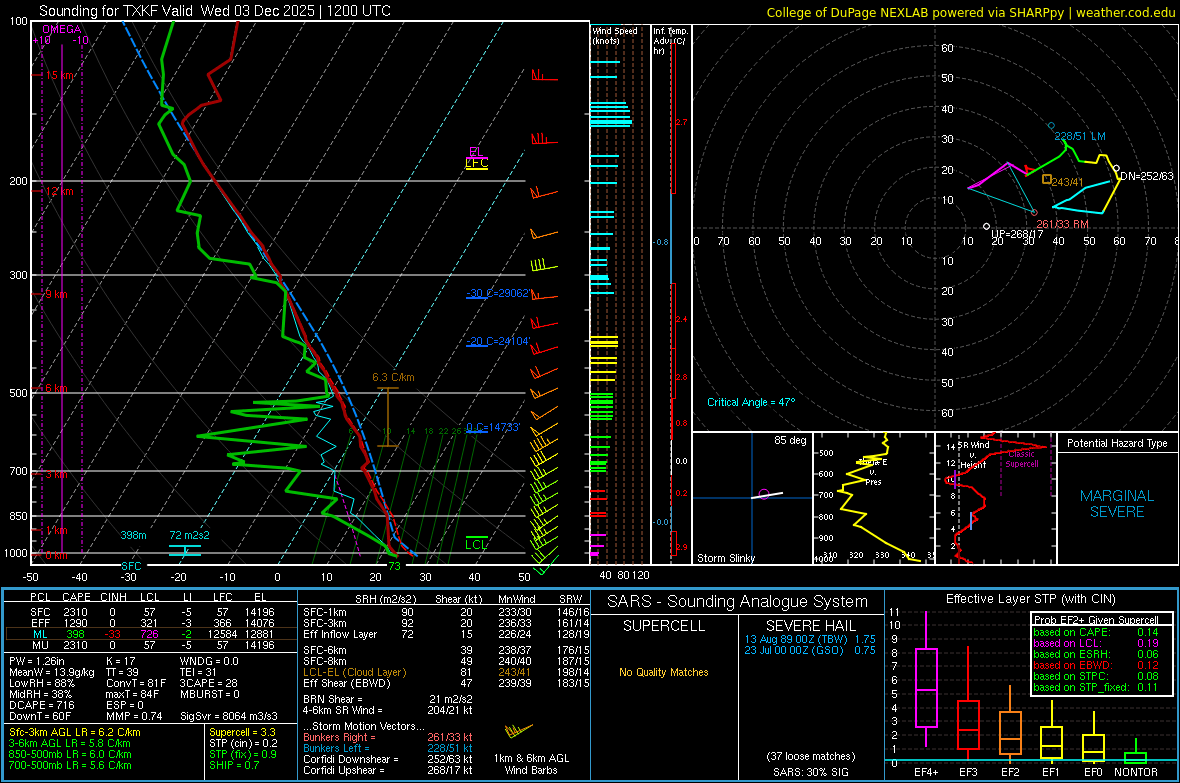Click the Potential Hazard Type heading
This screenshot has width=1180, height=783.
click(x=1117, y=443)
